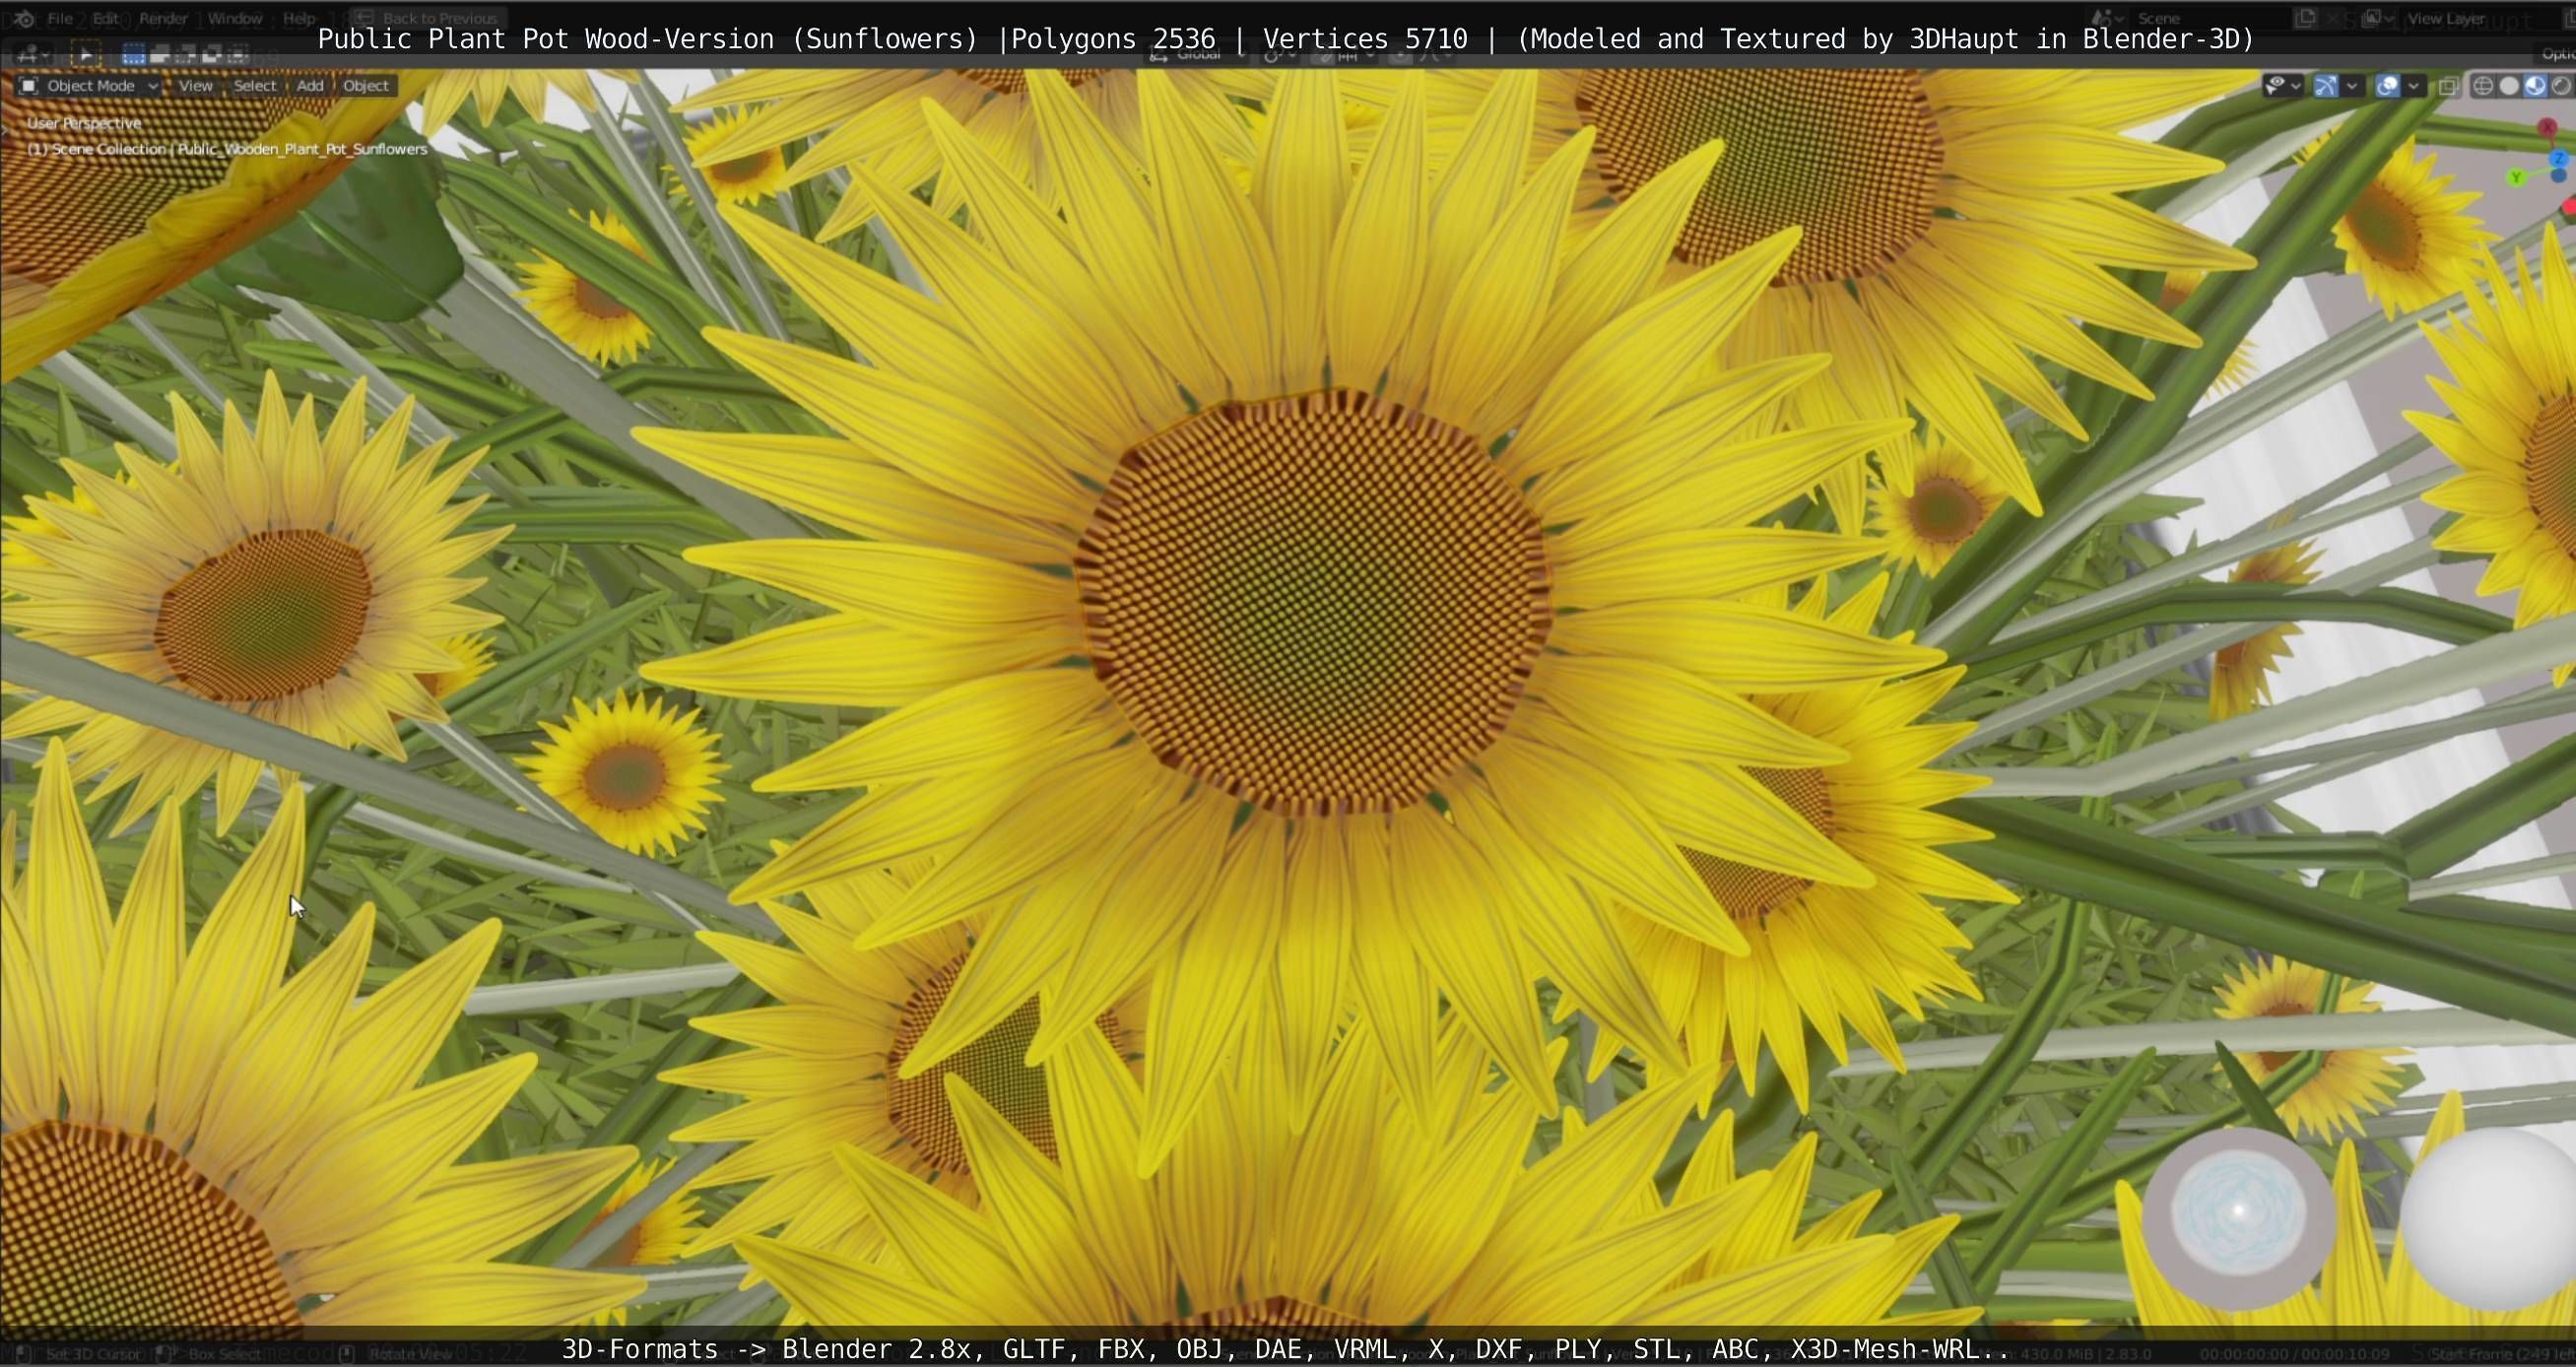This screenshot has width=2576, height=1367.
Task: Open the Global transform orientation dropdown
Action: (1198, 55)
